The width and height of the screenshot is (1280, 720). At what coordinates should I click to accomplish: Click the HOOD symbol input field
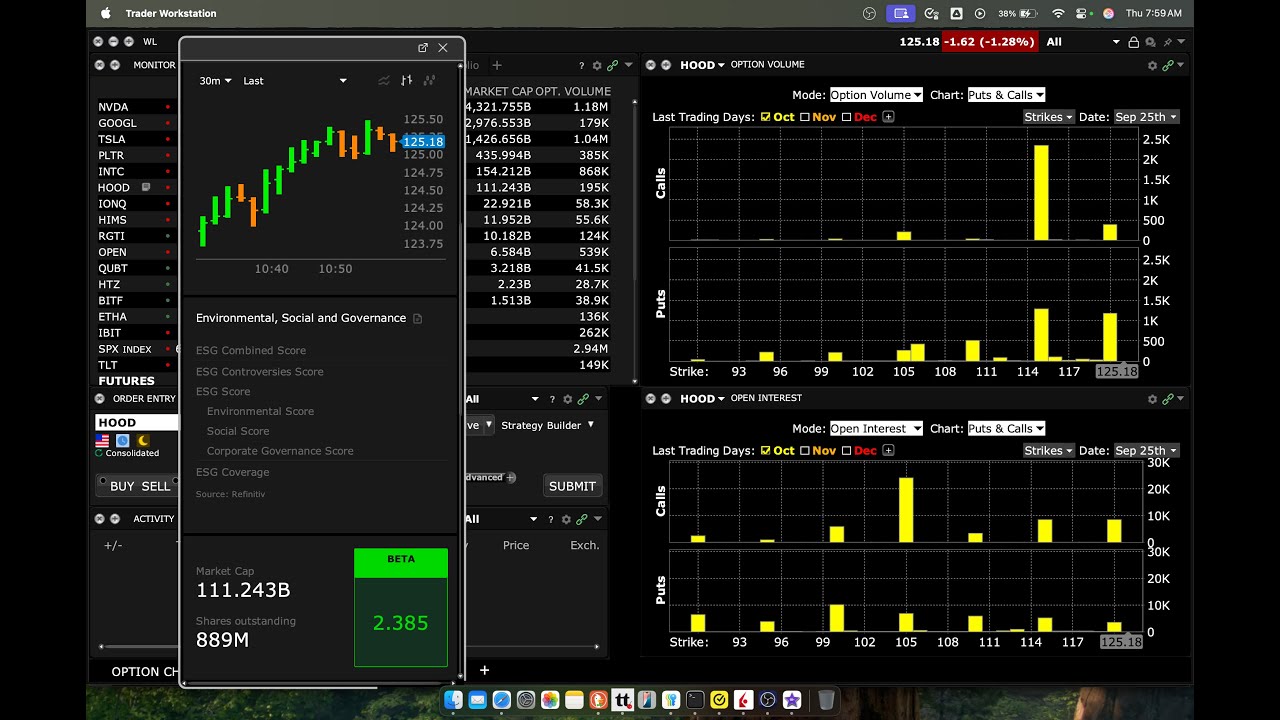pos(136,423)
